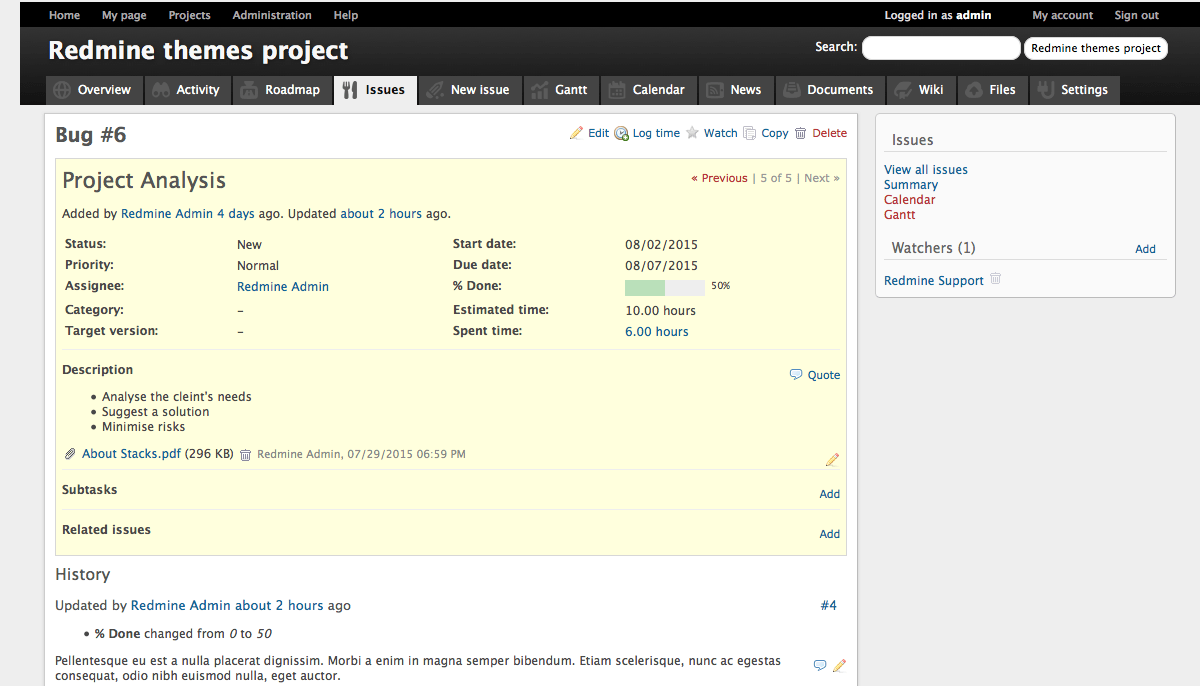Delete attachment About Stacks.pdf via trash icon
This screenshot has height=686, width=1200.
point(245,454)
